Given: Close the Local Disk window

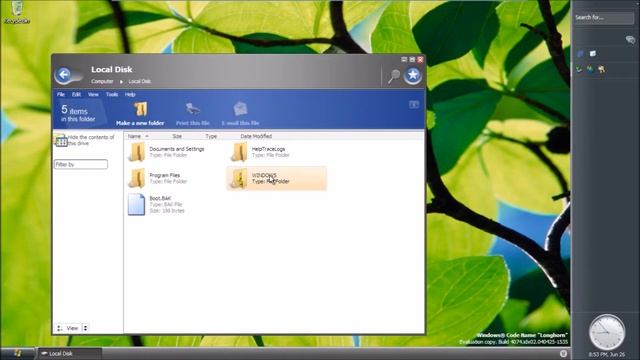Looking at the screenshot, I should tap(420, 60).
